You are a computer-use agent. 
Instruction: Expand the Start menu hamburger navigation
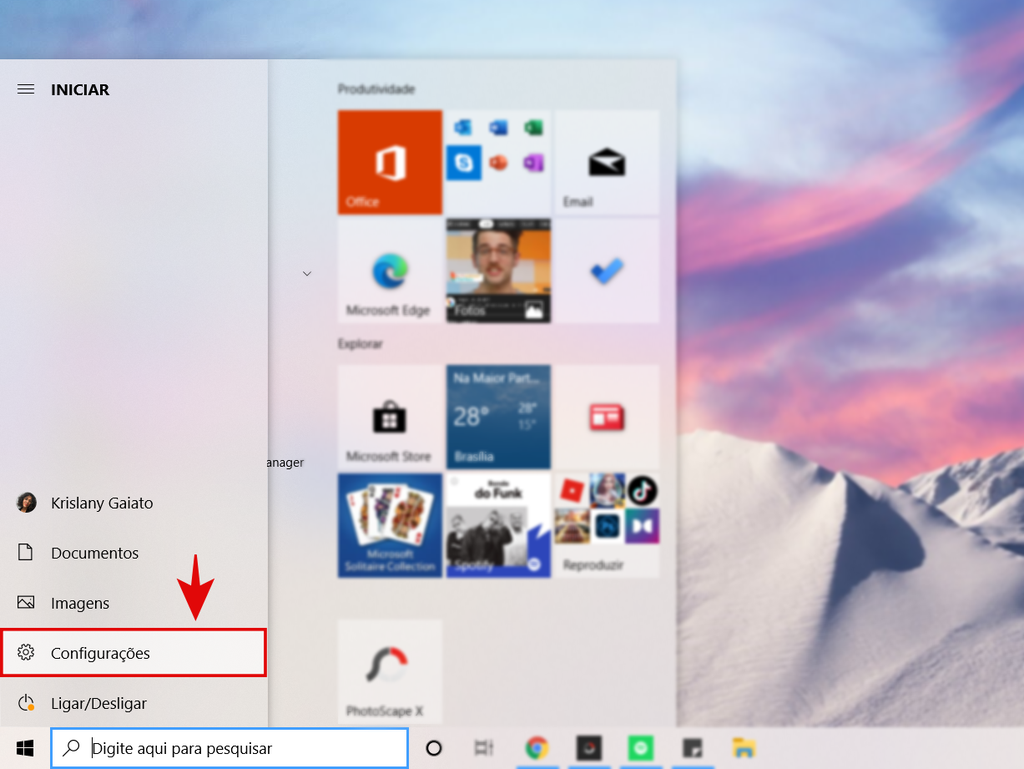26,89
